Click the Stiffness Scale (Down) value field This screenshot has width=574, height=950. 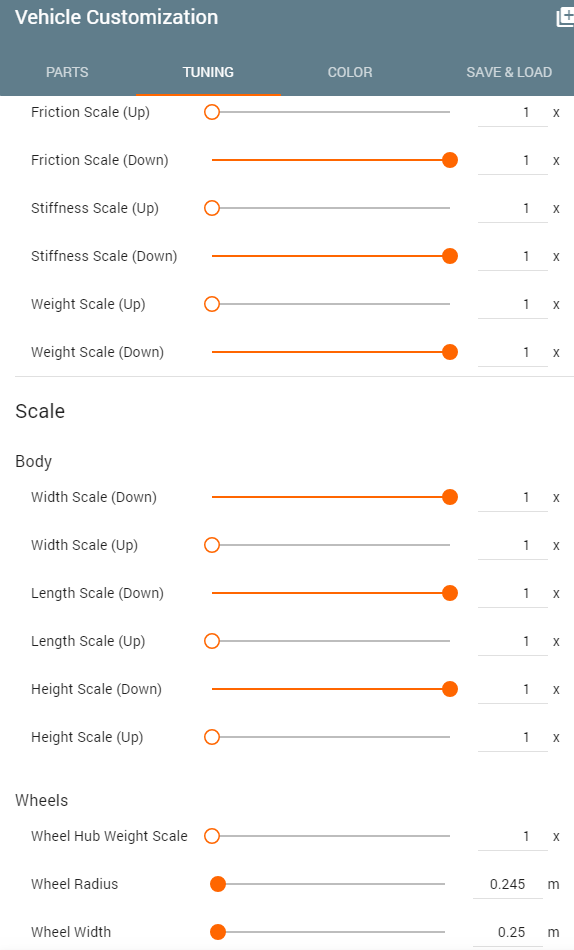pos(513,256)
